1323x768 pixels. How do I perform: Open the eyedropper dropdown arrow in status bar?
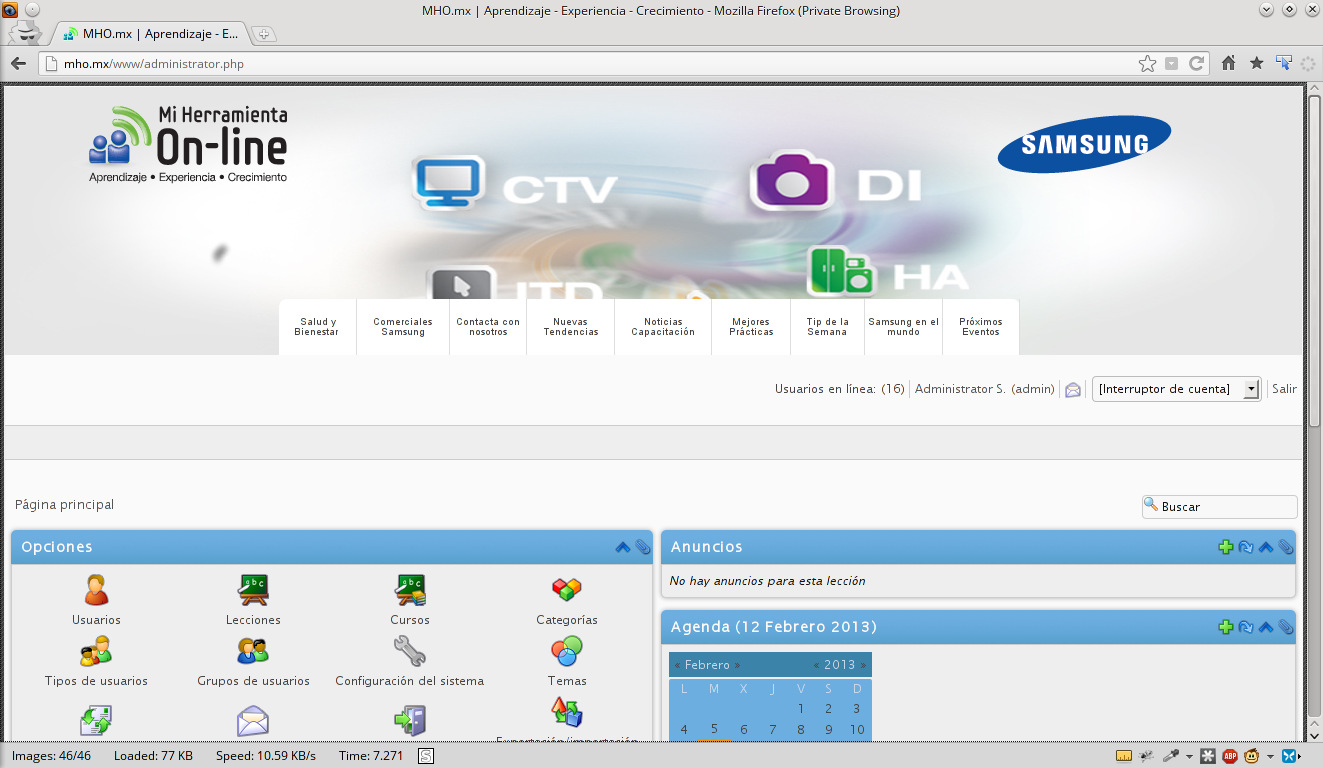coord(1189,756)
